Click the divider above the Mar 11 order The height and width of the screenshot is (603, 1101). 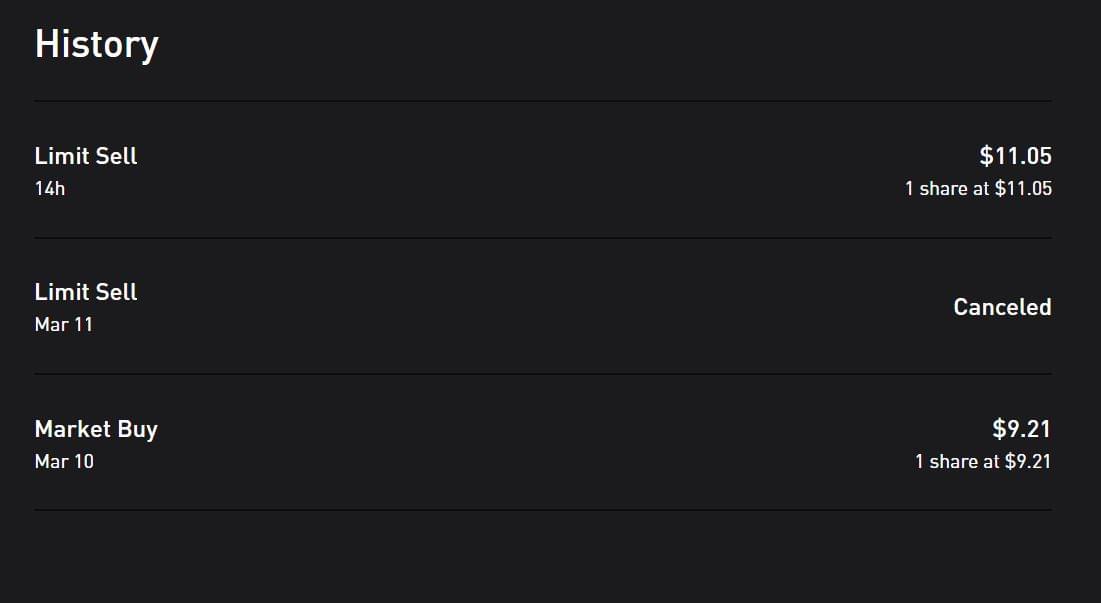(542, 238)
